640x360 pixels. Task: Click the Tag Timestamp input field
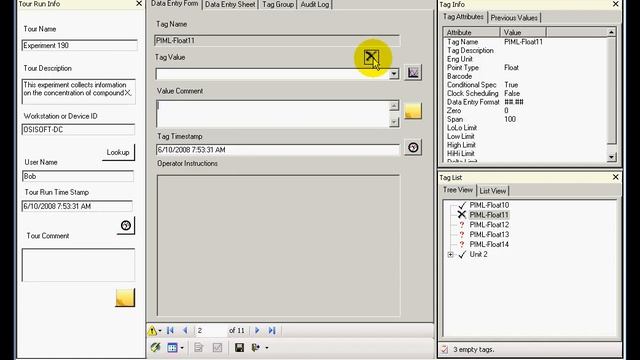[x=278, y=150]
